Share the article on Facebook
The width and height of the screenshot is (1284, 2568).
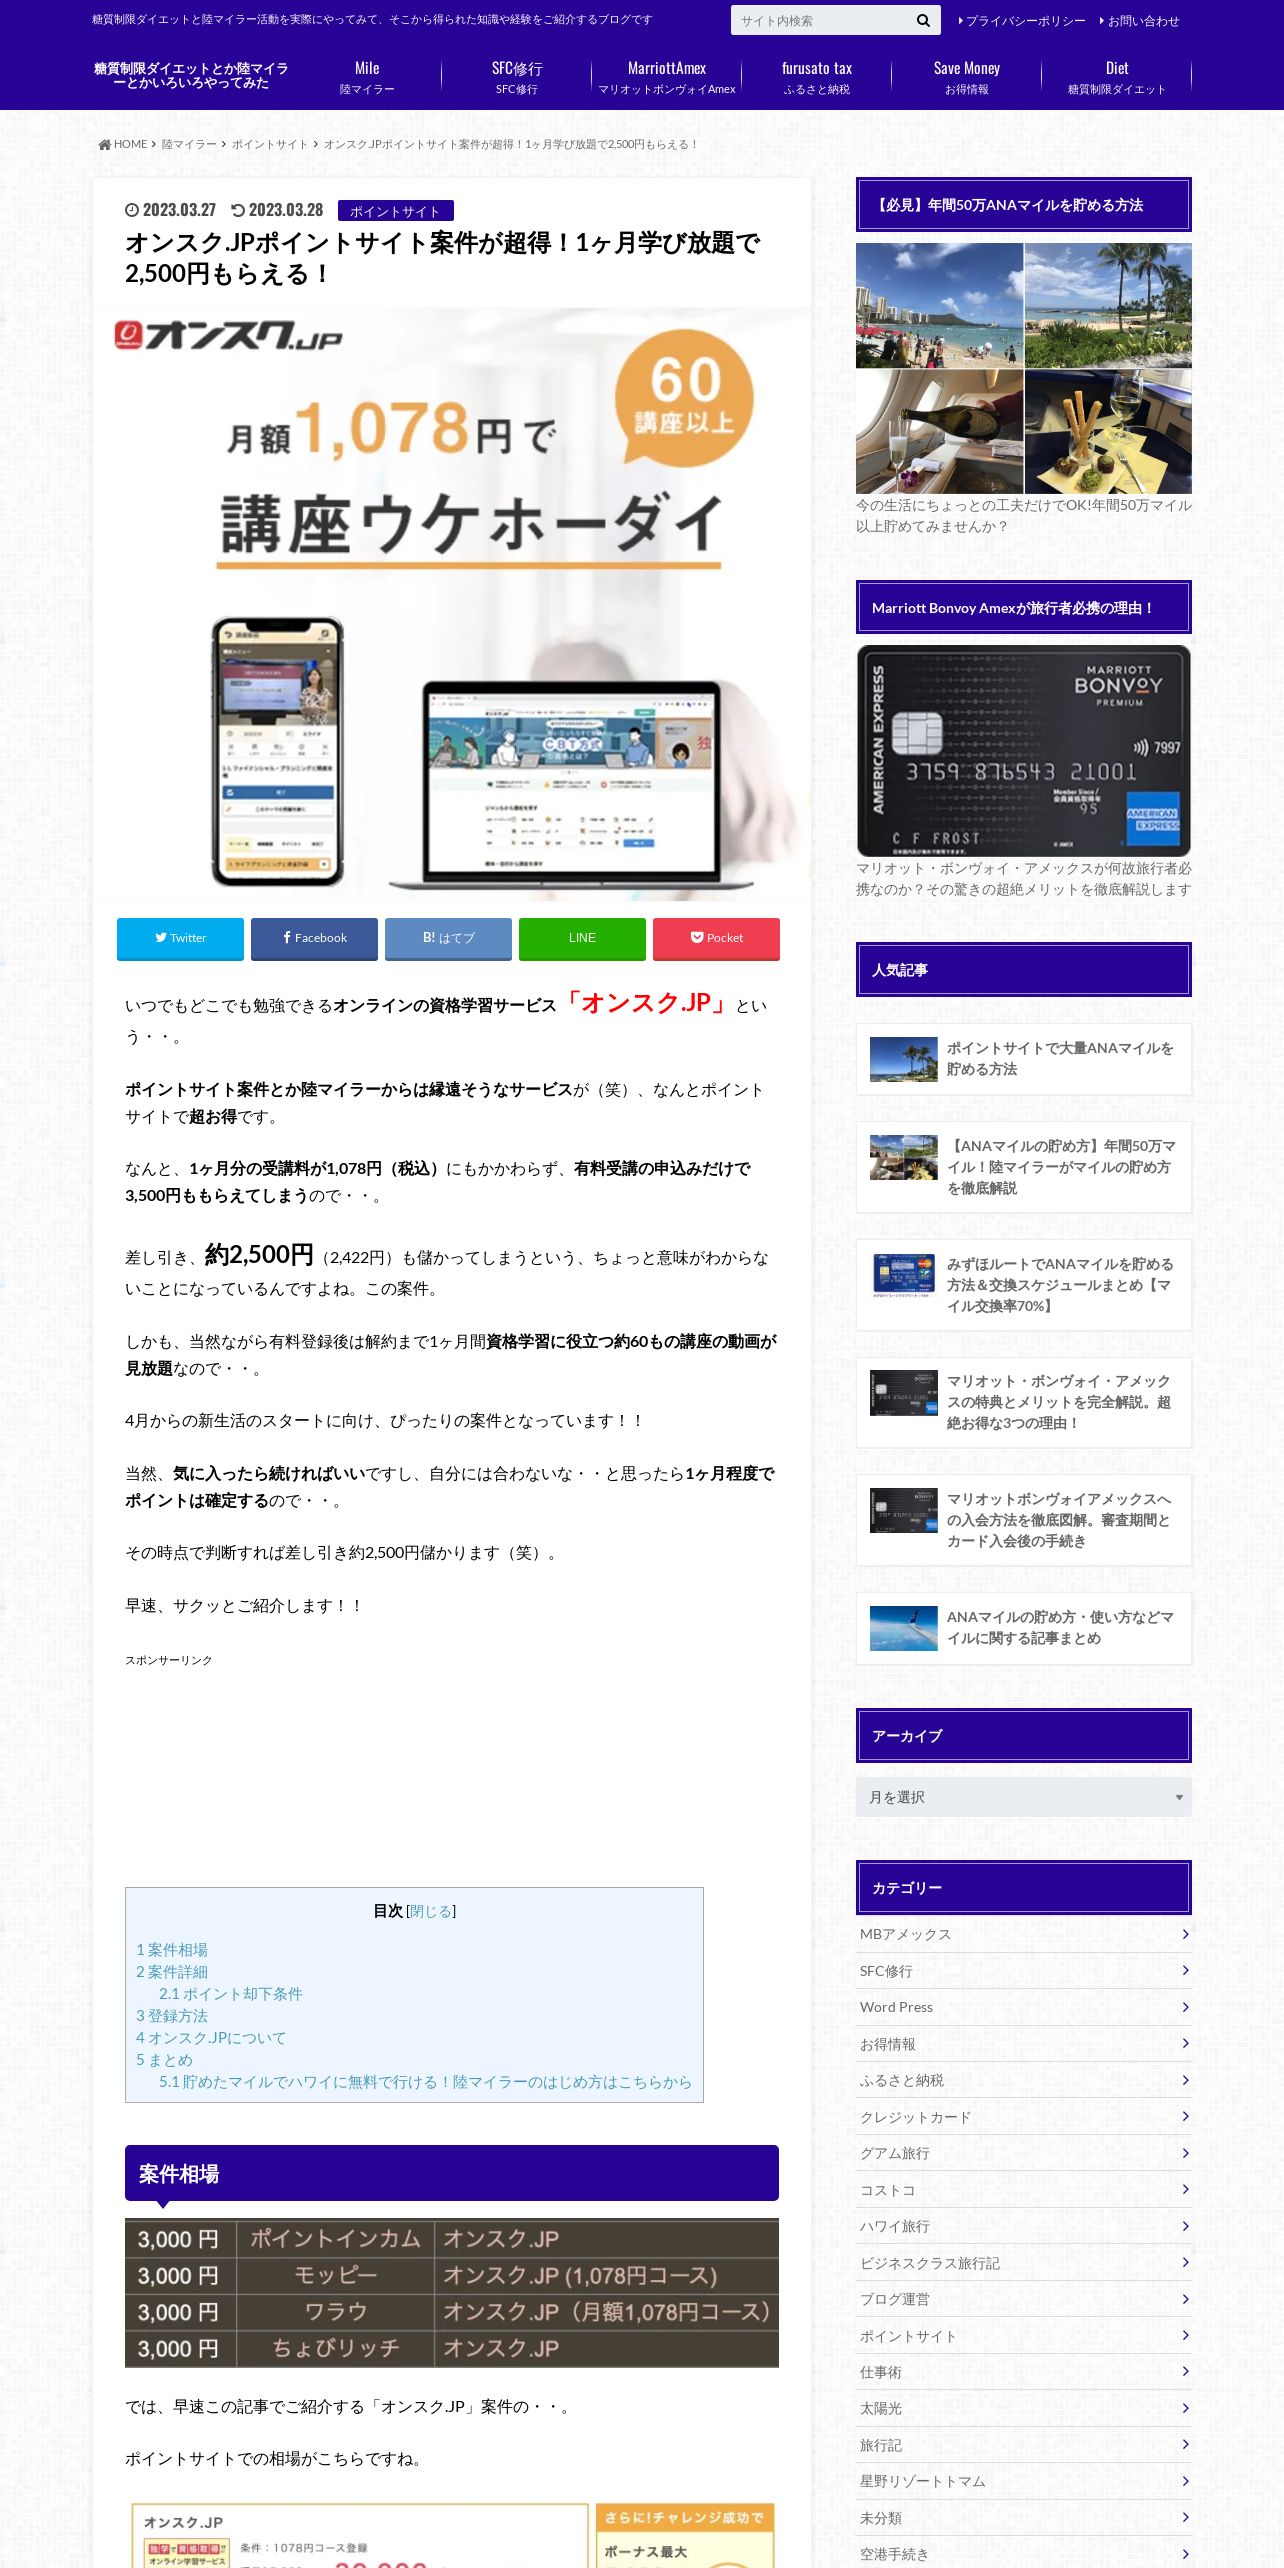click(x=314, y=938)
